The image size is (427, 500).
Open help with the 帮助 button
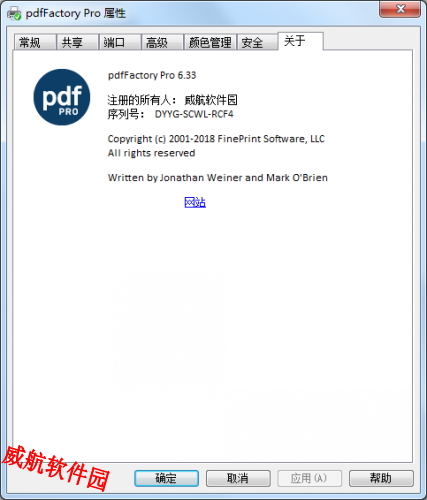coord(381,478)
